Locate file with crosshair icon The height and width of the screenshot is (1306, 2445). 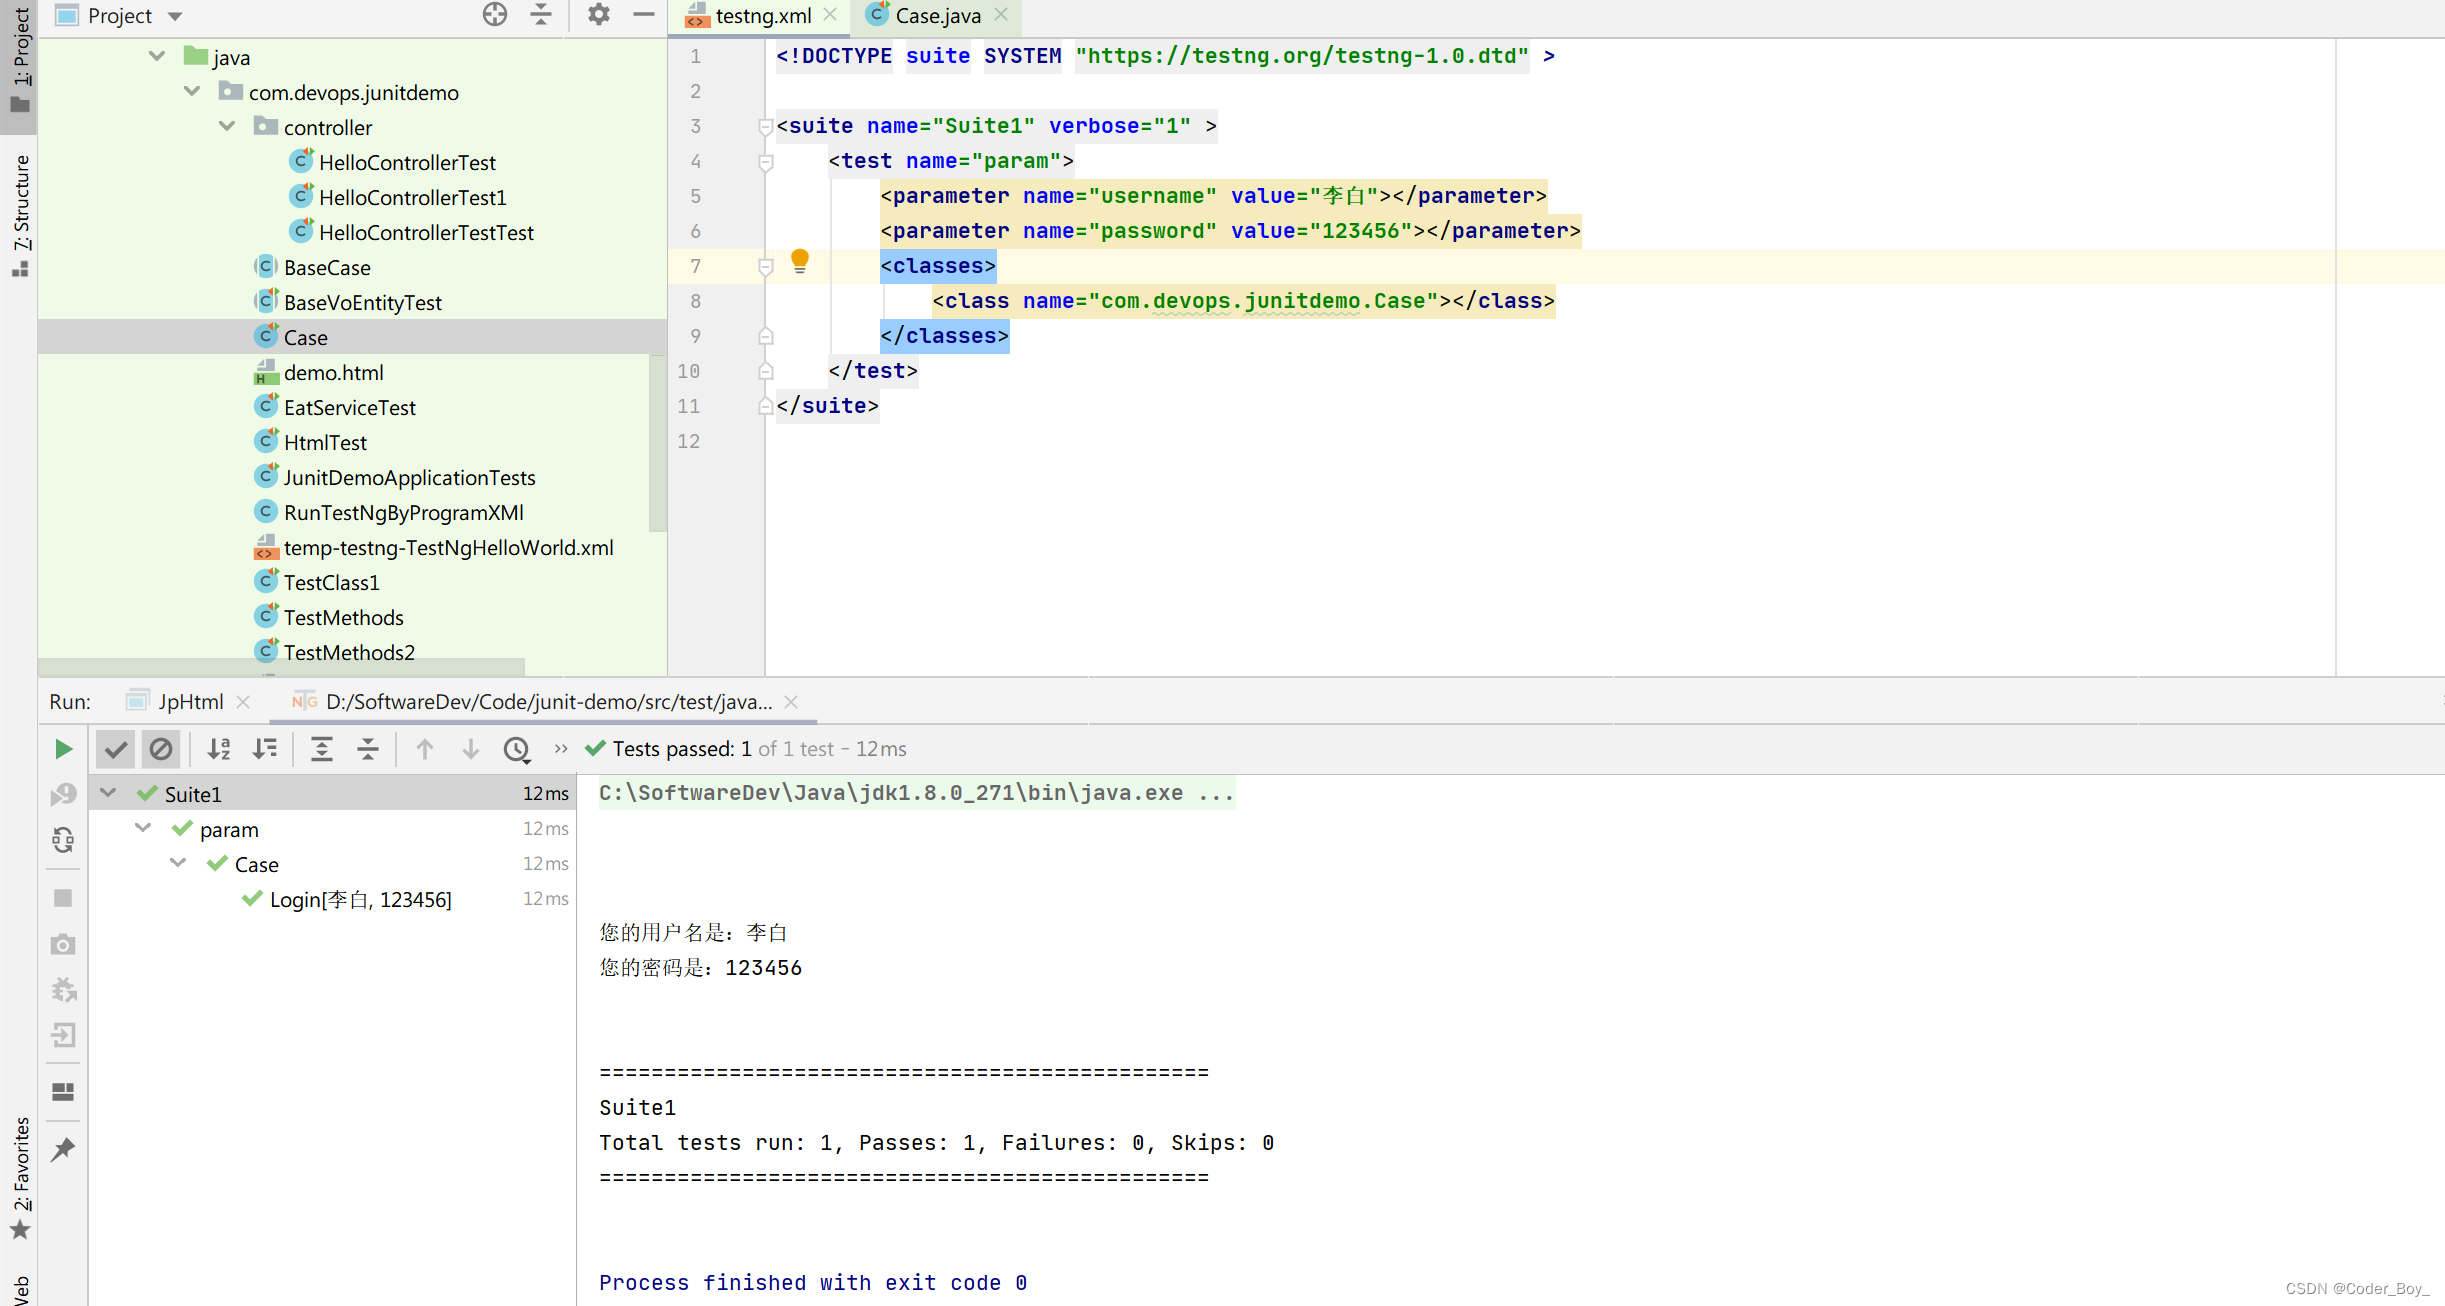[495, 15]
